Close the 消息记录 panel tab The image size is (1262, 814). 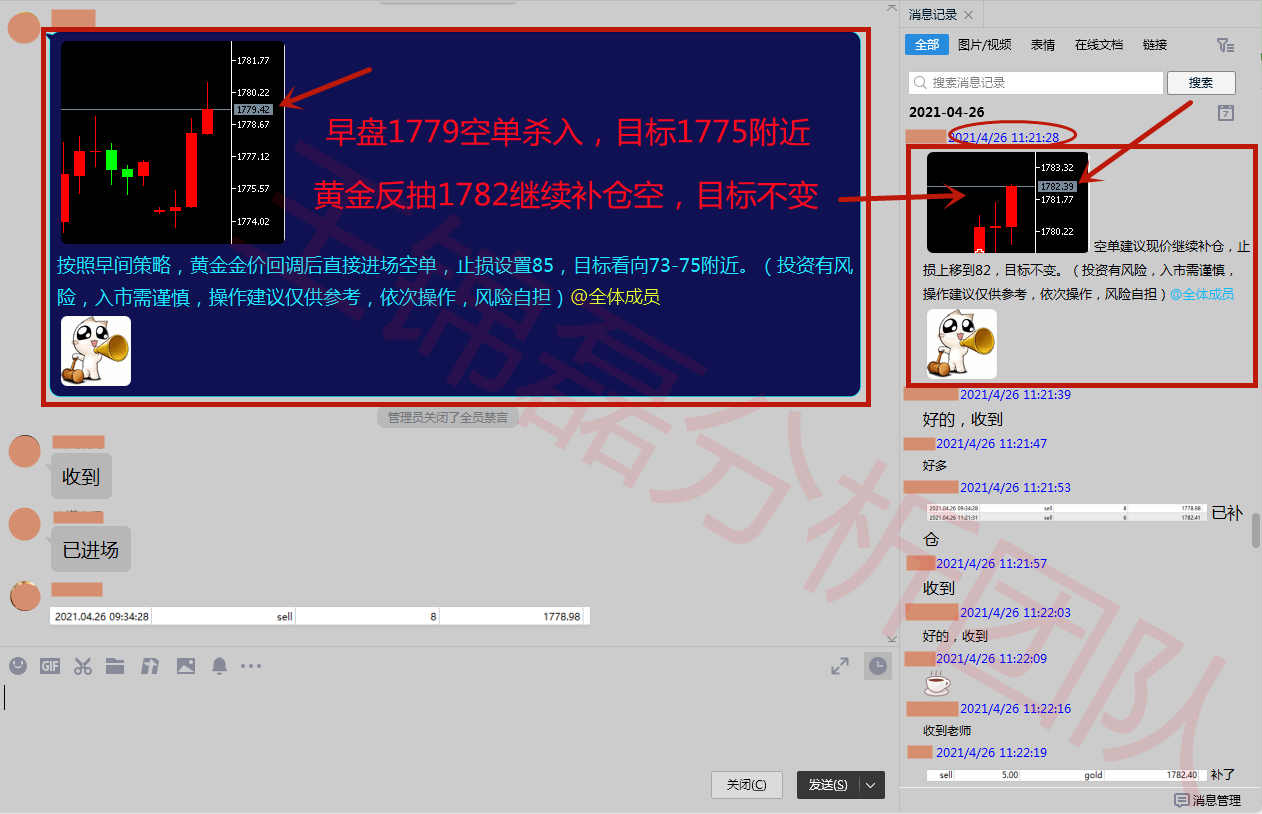968,15
